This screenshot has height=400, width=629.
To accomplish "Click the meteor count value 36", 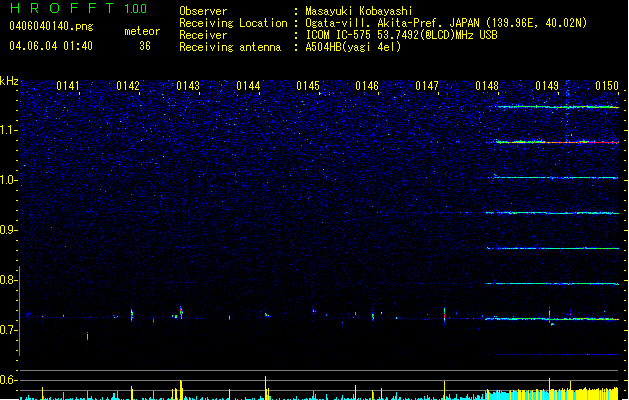I will 145,46.
